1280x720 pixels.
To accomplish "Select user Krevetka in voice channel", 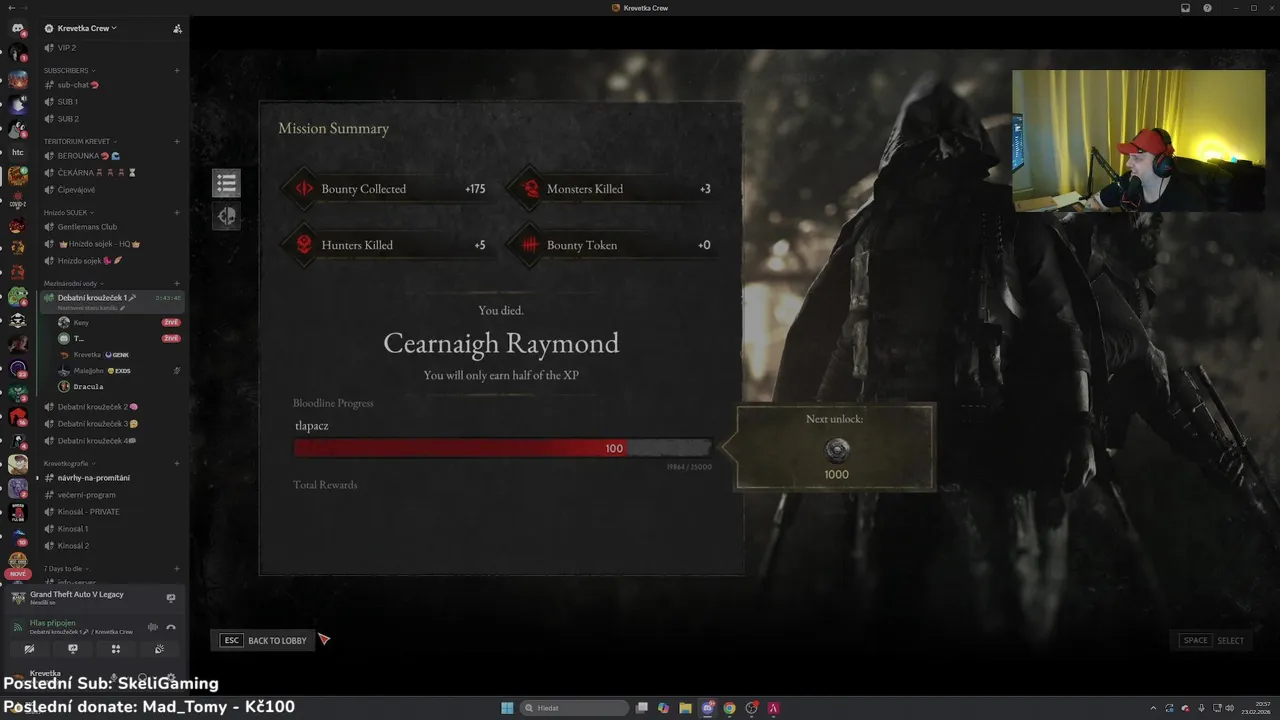I will tap(120, 355).
